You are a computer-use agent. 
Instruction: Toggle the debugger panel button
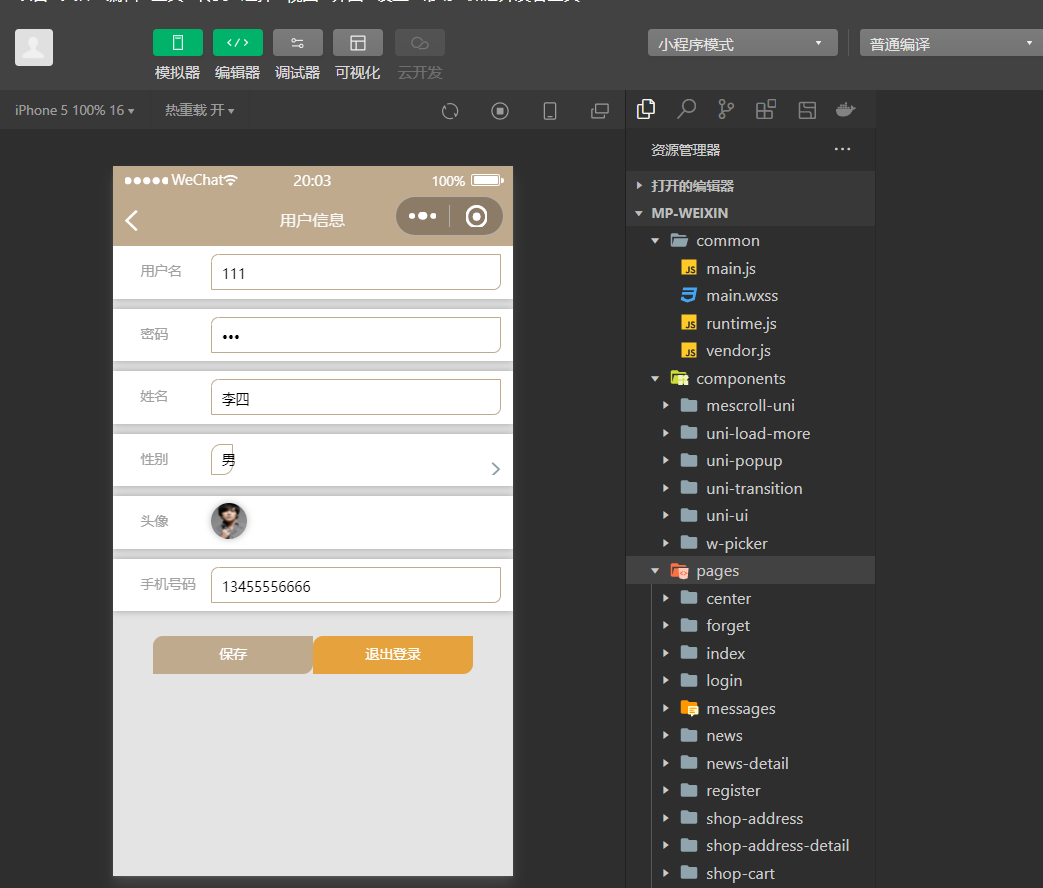297,43
